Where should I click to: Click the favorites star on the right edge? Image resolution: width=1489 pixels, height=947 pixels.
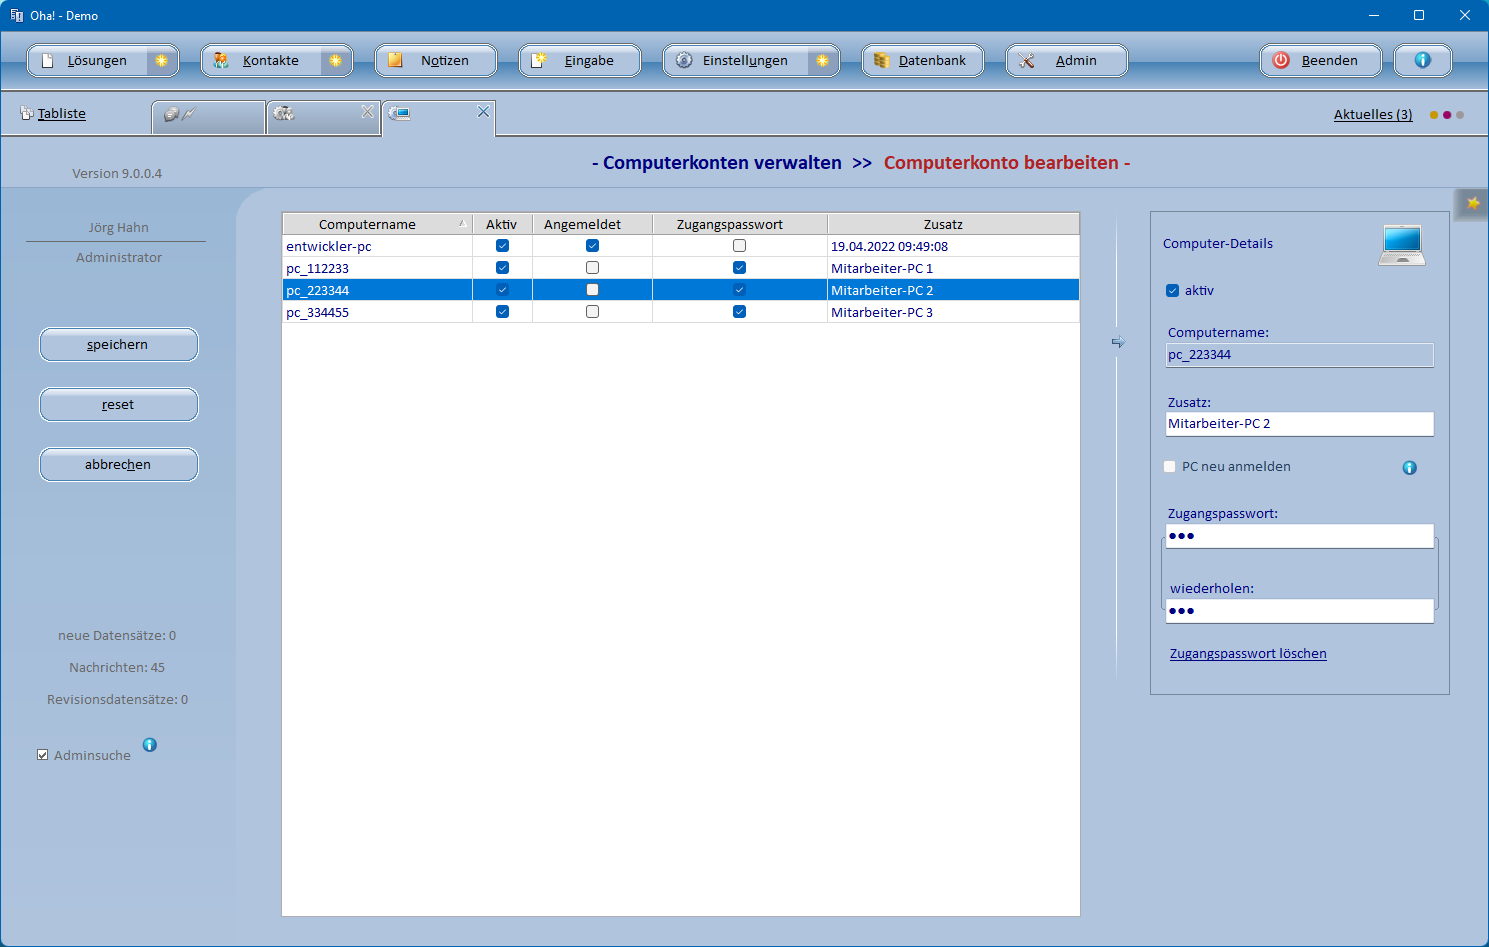[x=1473, y=203]
